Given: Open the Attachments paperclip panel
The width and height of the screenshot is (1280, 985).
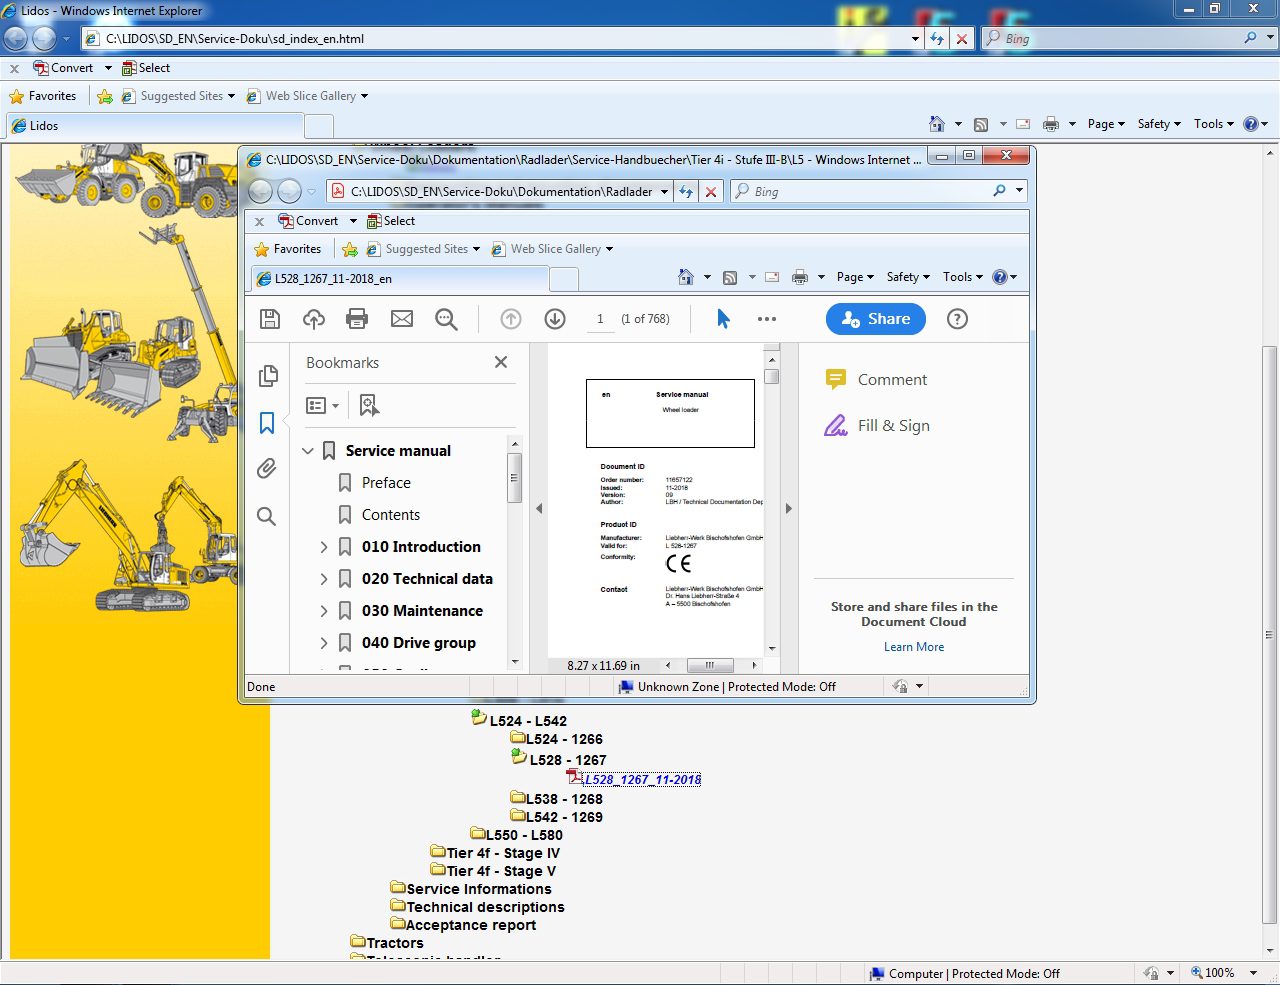Looking at the screenshot, I should 267,468.
